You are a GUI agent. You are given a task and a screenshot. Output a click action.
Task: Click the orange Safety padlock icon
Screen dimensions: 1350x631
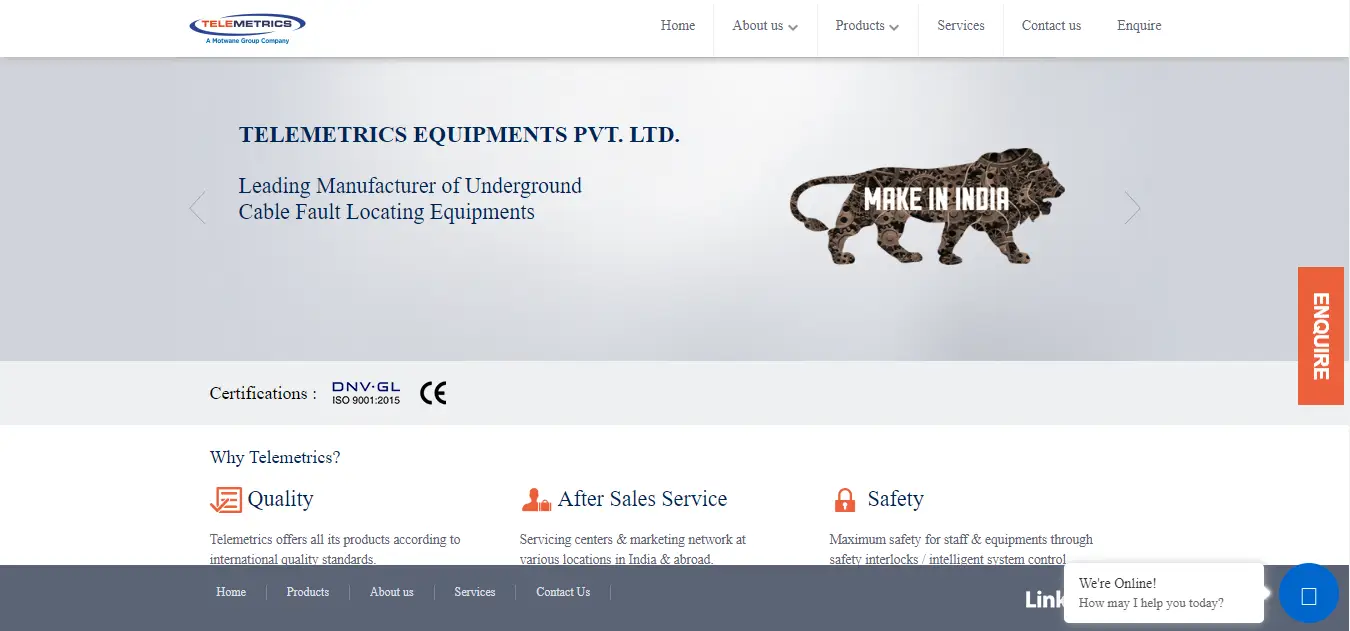(x=845, y=499)
